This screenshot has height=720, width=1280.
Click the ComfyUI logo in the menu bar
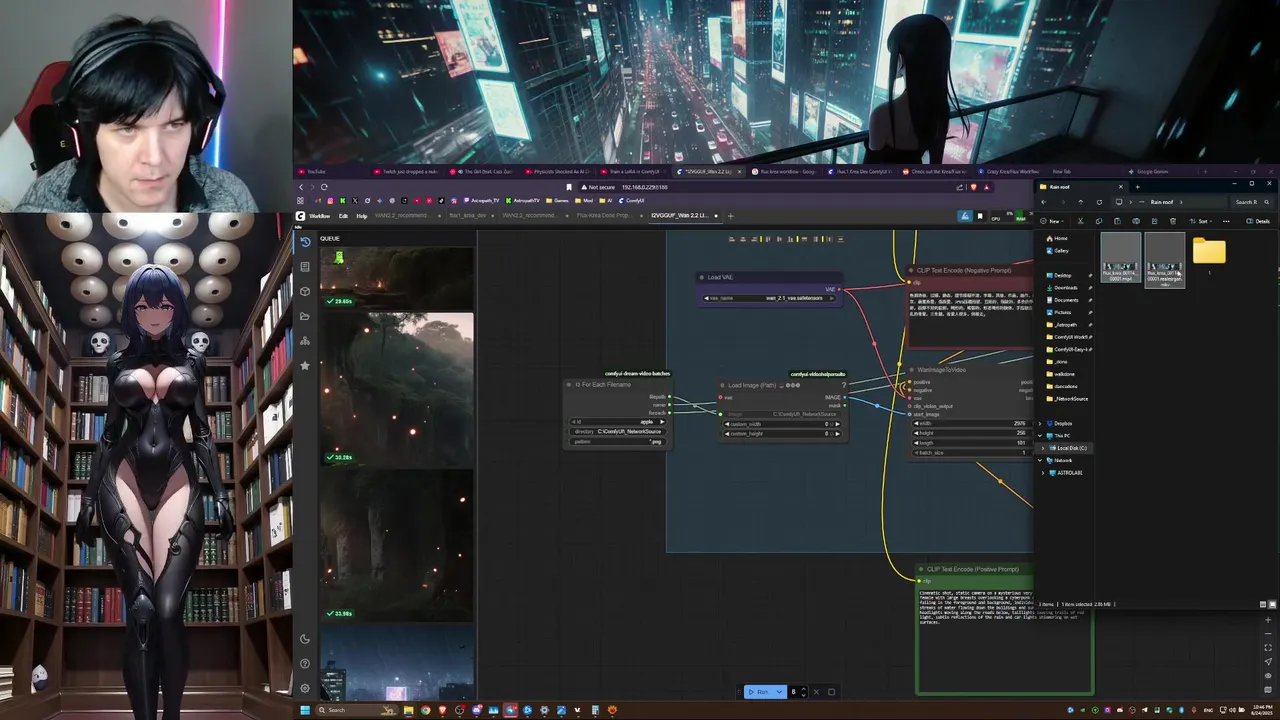point(300,215)
